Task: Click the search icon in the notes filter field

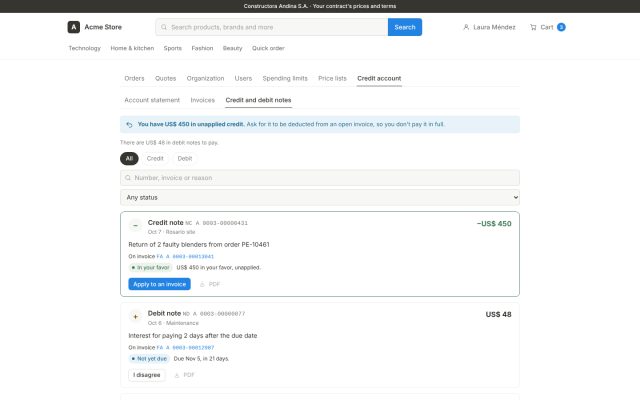Action: tap(128, 178)
